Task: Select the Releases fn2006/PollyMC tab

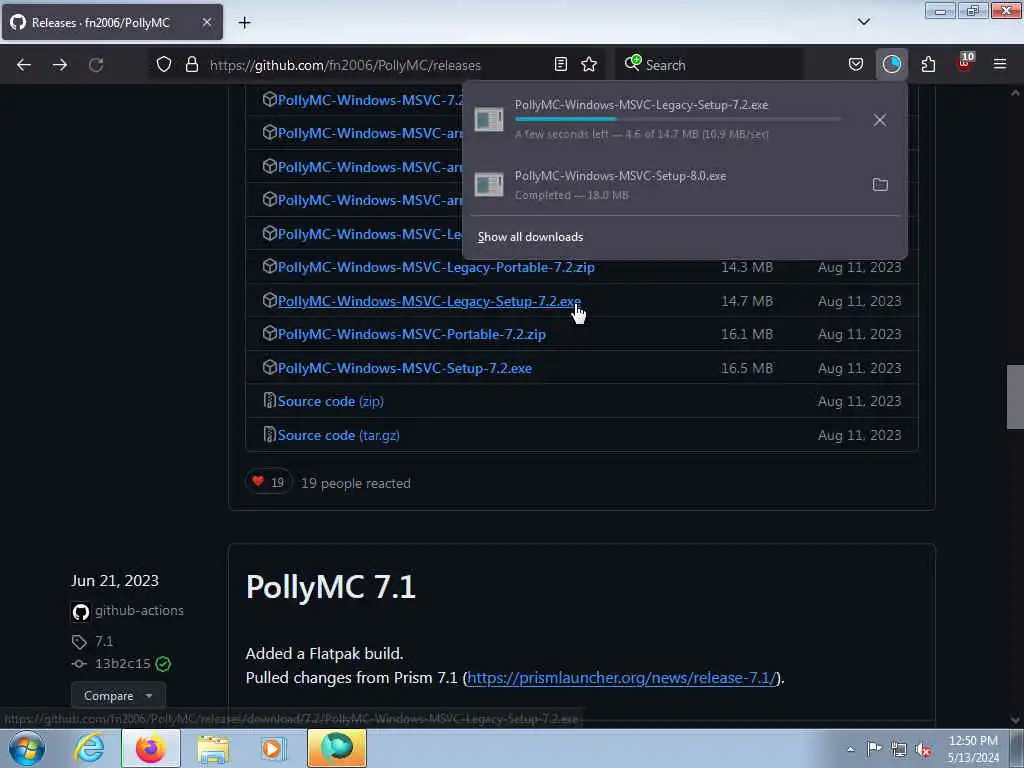Action: tap(112, 22)
